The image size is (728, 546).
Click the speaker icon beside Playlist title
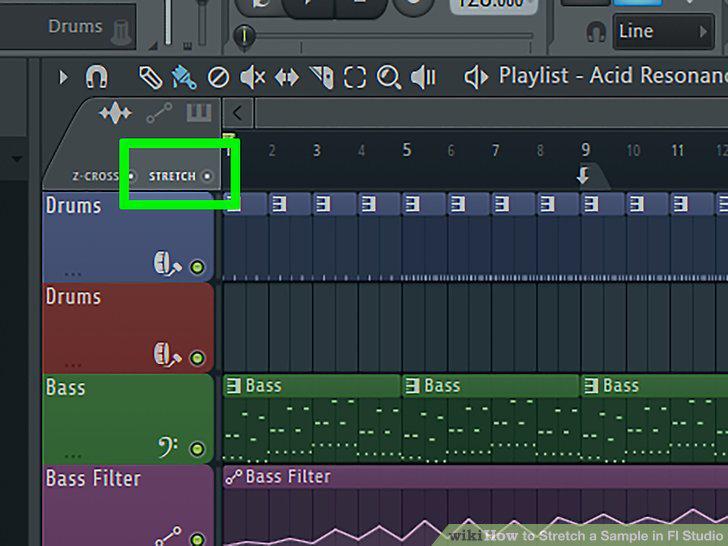(x=476, y=77)
